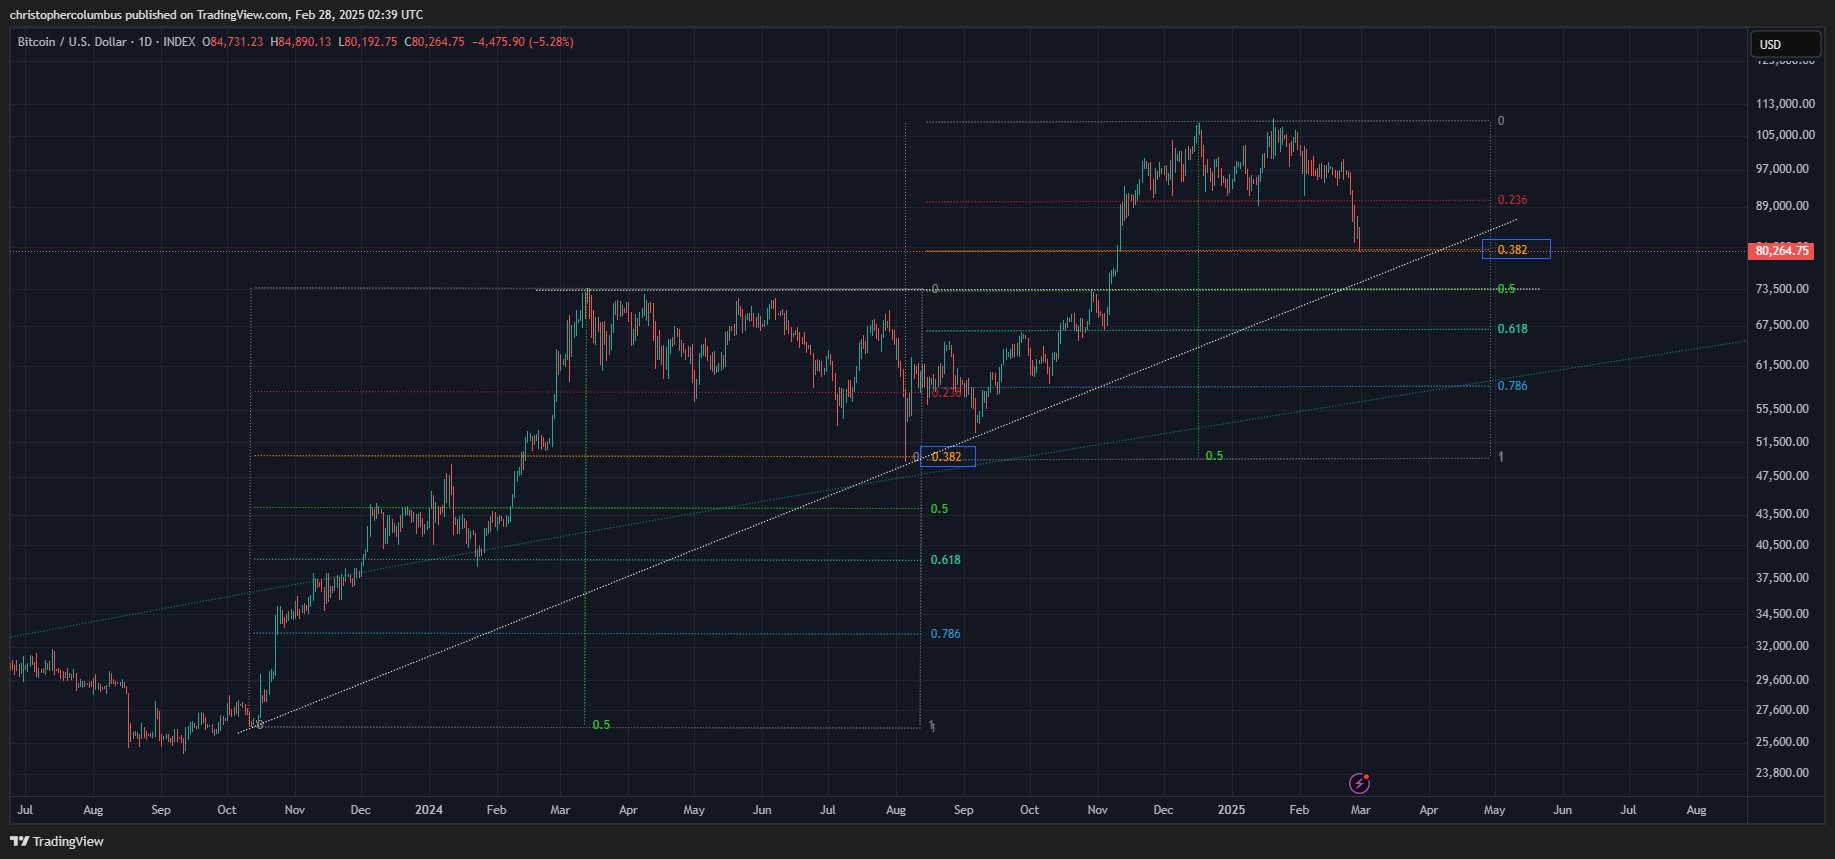Open the USD currency selector

[1783, 44]
